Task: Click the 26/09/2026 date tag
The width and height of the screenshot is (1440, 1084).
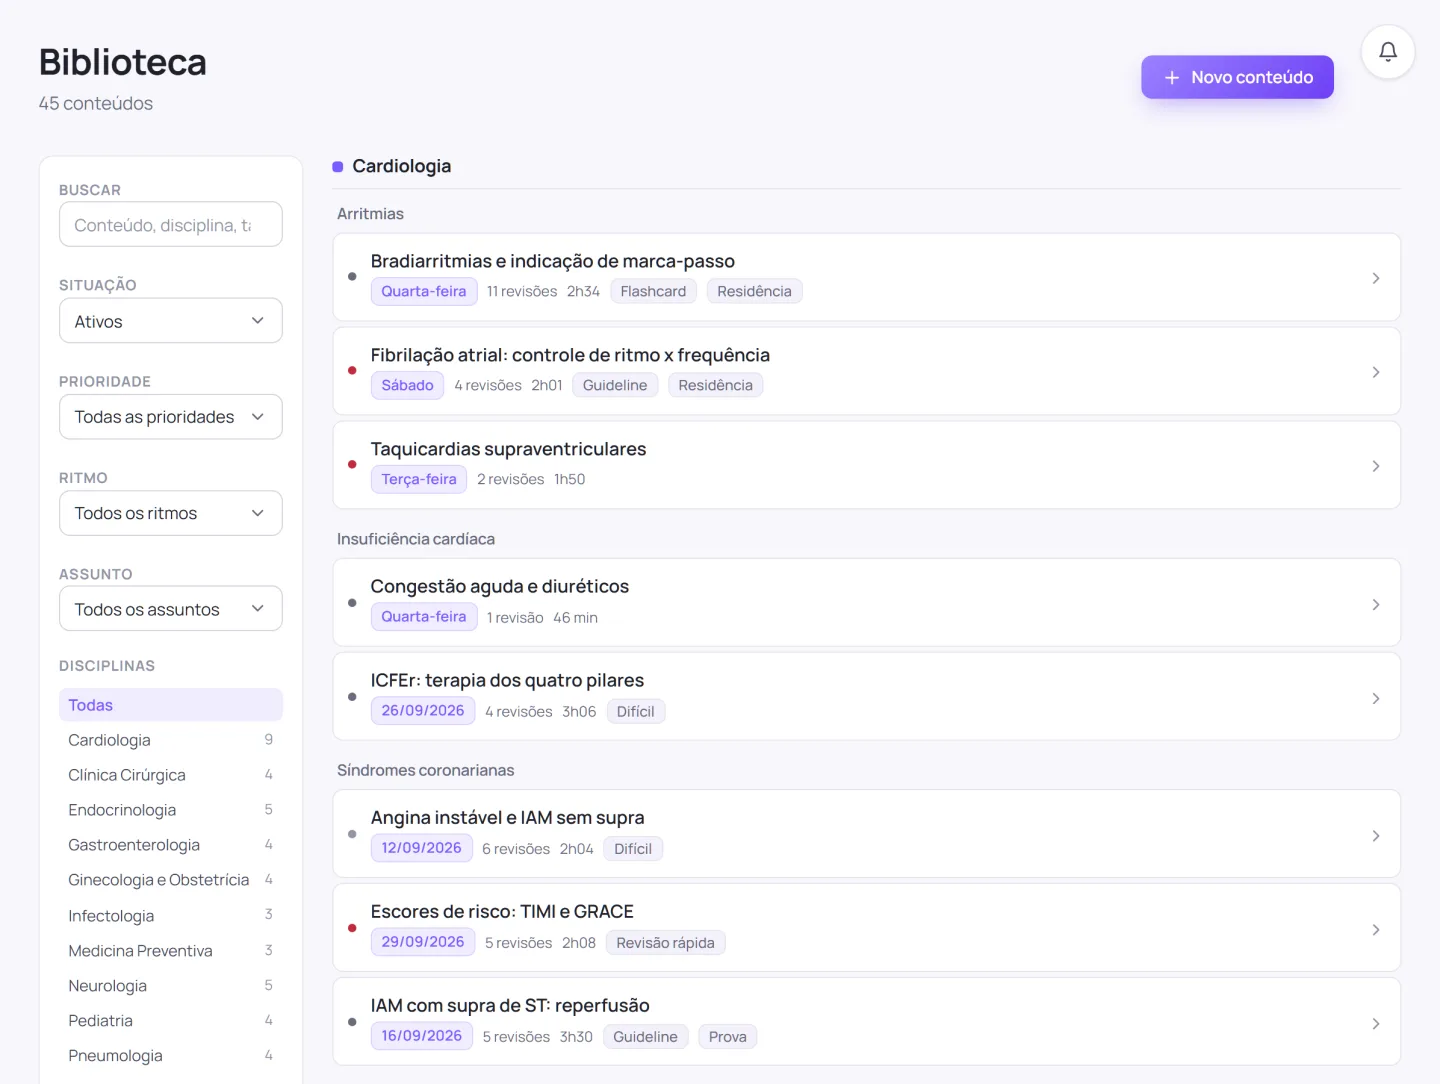Action: click(x=423, y=711)
